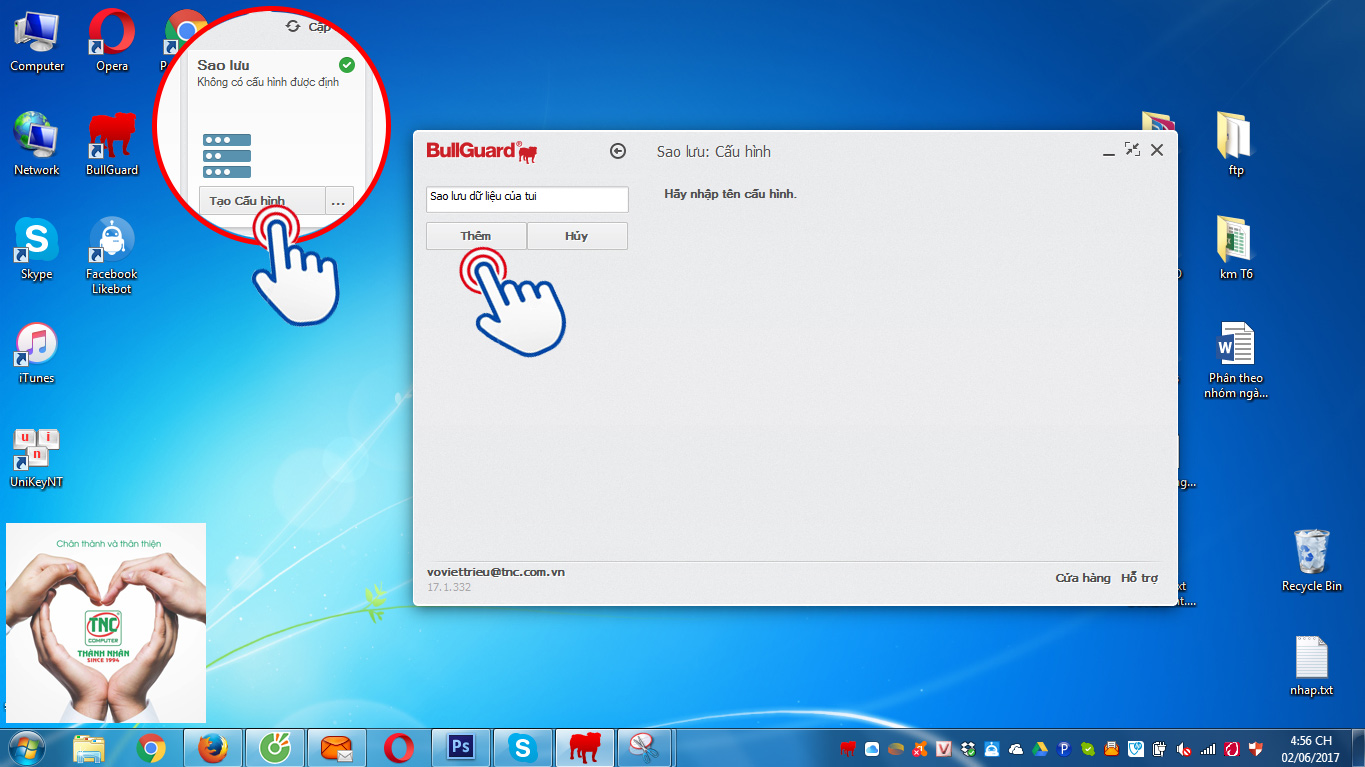
Task: Open the Snipping Tool on the taskbar
Action: point(646,748)
